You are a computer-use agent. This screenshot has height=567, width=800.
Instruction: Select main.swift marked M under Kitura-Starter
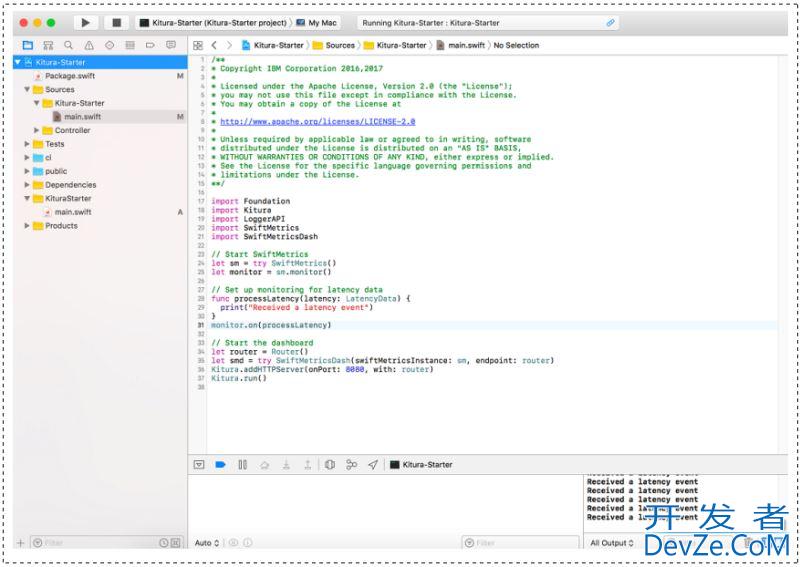tap(100, 116)
